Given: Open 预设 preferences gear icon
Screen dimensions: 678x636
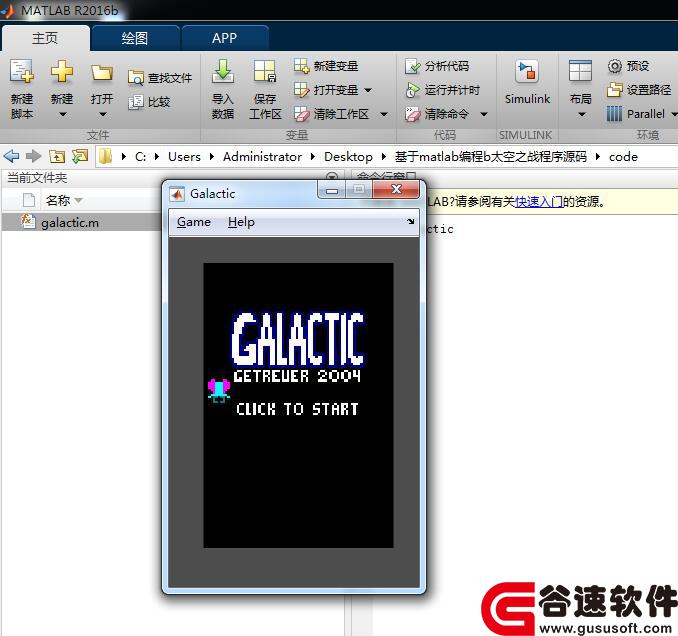Looking at the screenshot, I should pyautogui.click(x=614, y=66).
